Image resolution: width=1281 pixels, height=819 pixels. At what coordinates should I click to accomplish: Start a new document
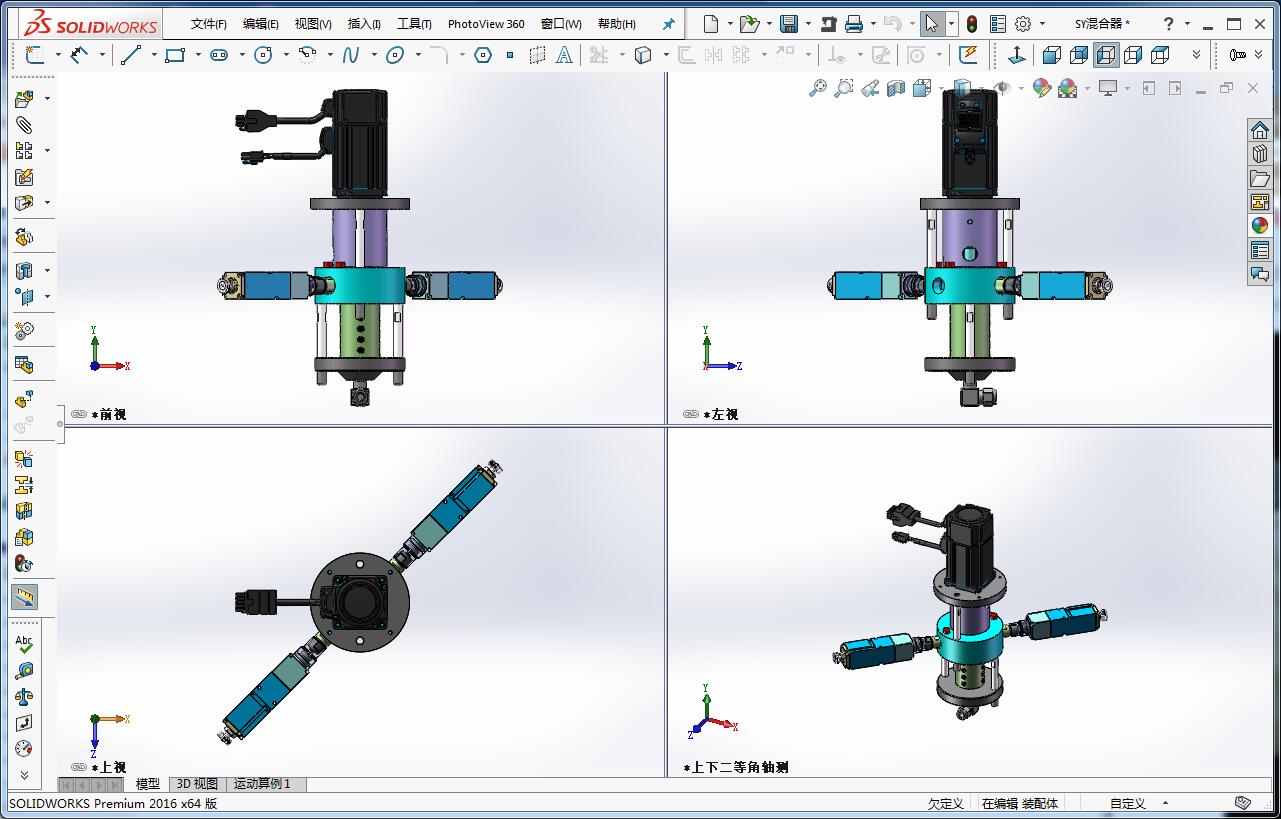click(x=711, y=24)
